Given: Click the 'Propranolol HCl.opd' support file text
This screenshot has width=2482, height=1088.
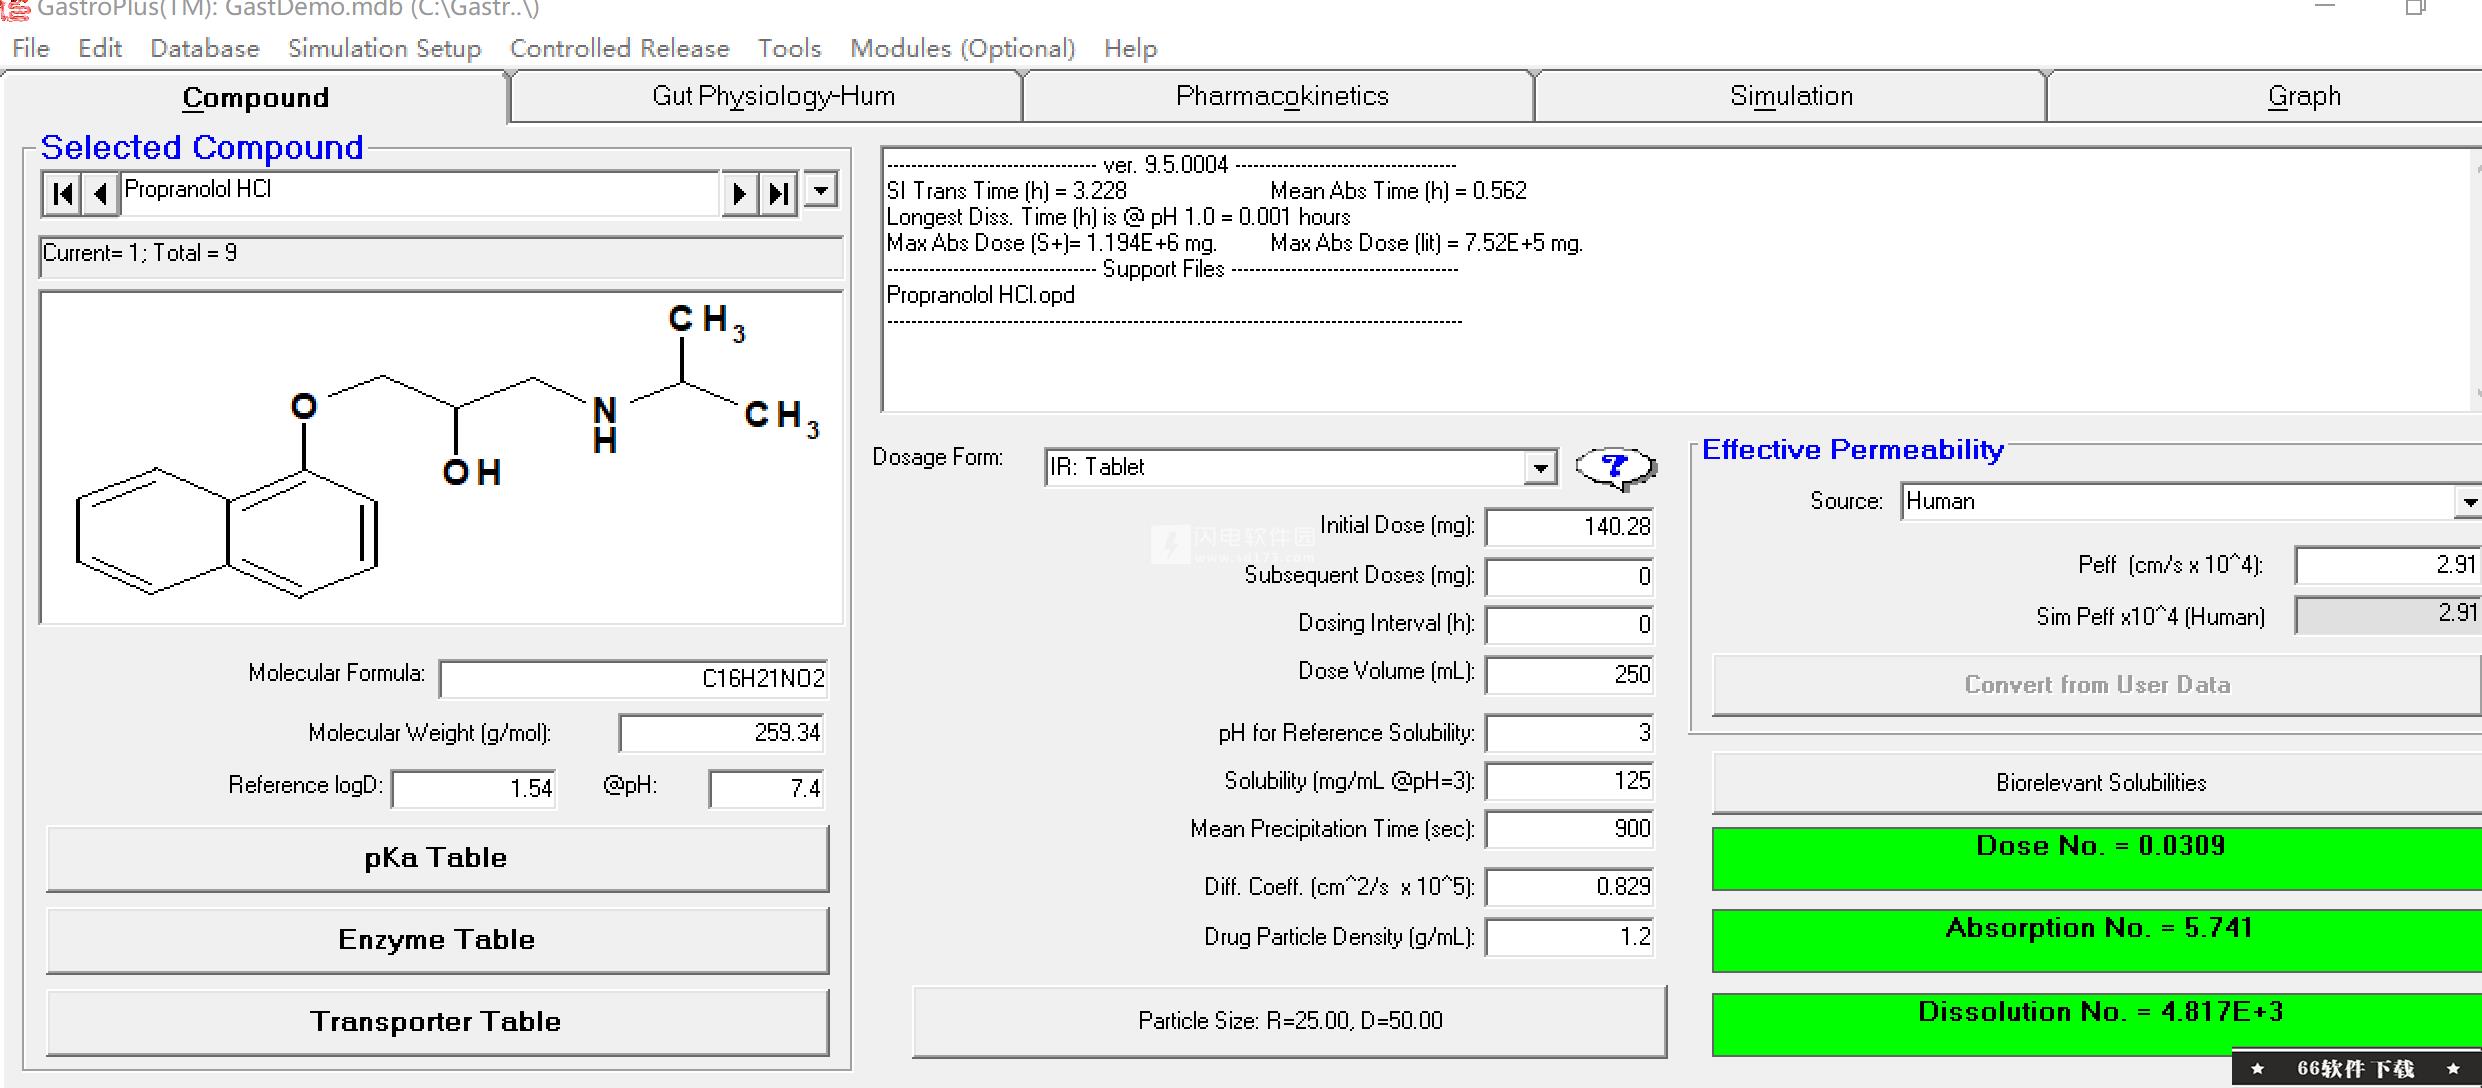Looking at the screenshot, I should tap(980, 296).
